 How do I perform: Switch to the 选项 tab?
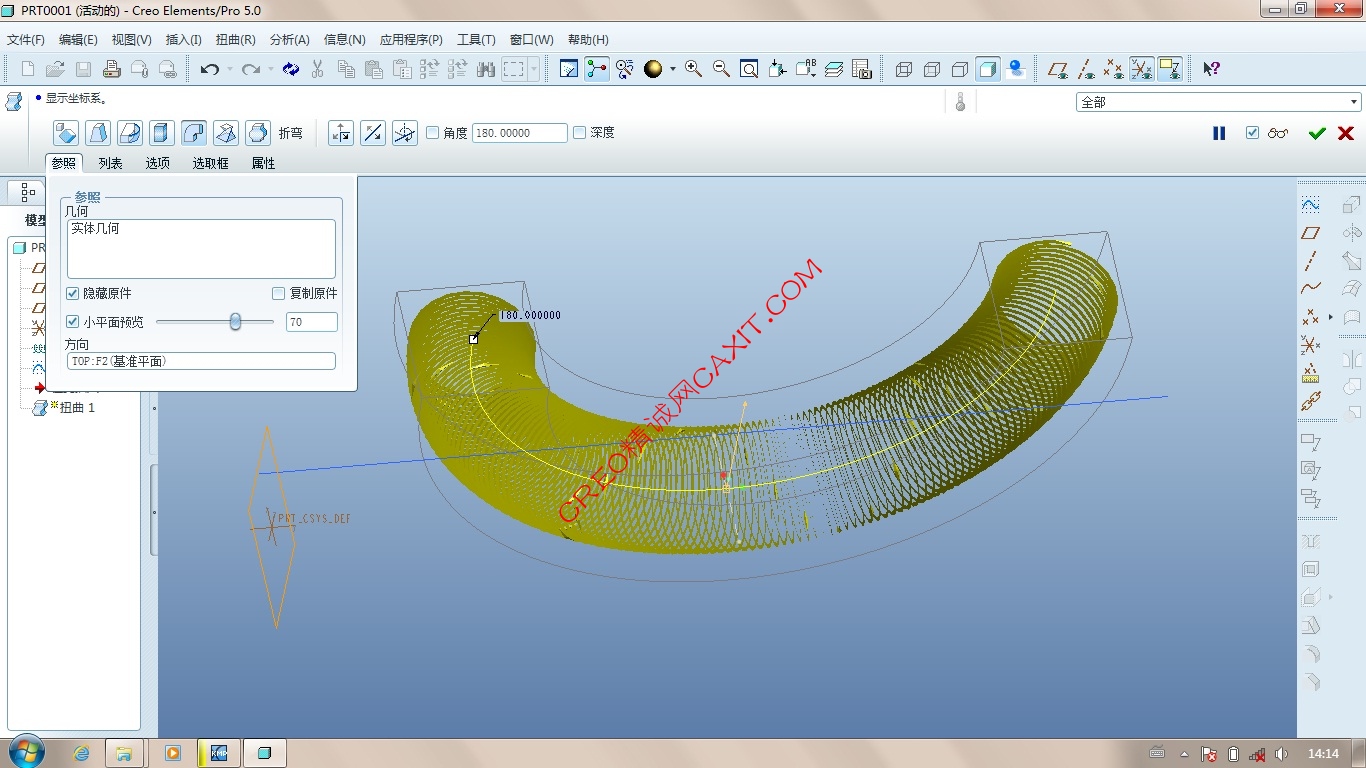coord(158,163)
